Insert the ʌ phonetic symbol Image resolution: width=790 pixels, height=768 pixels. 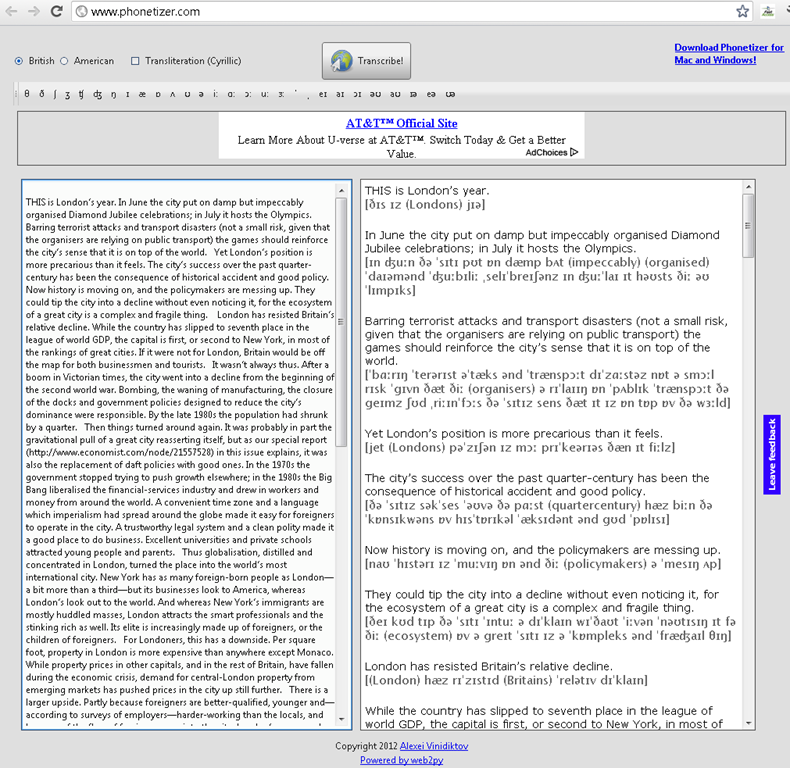click(x=174, y=95)
